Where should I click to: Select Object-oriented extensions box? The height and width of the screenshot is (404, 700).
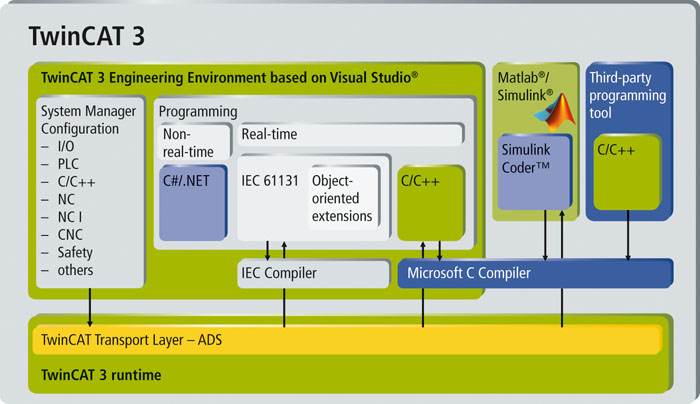pyautogui.click(x=344, y=198)
